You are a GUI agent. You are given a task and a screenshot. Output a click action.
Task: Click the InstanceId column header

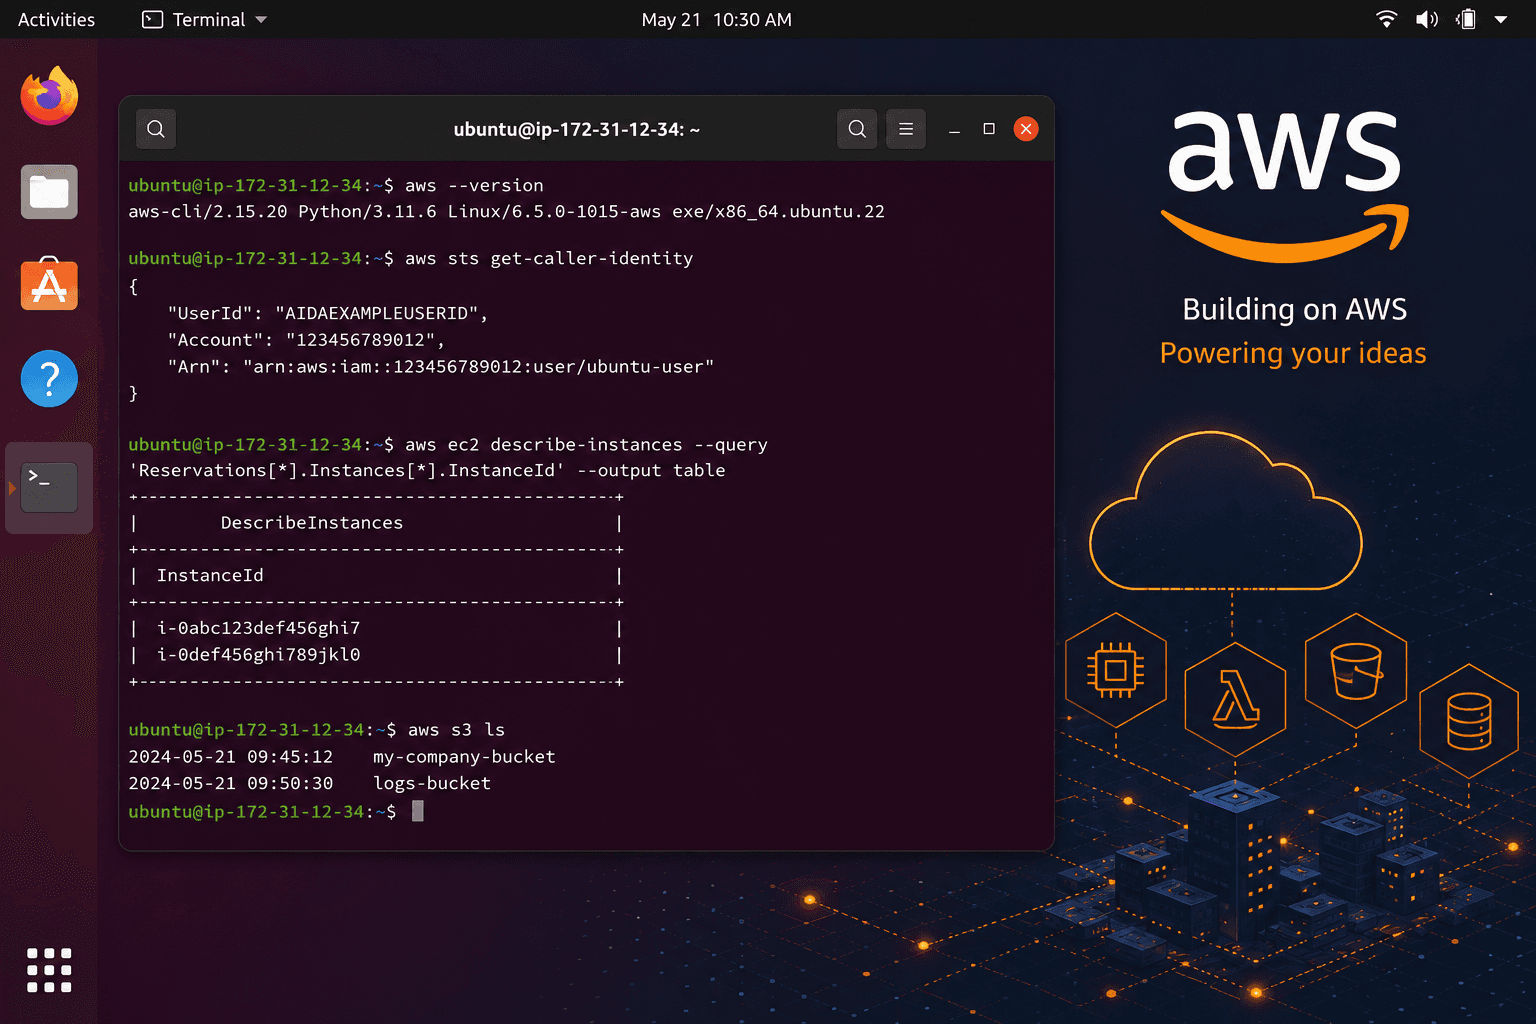[210, 576]
